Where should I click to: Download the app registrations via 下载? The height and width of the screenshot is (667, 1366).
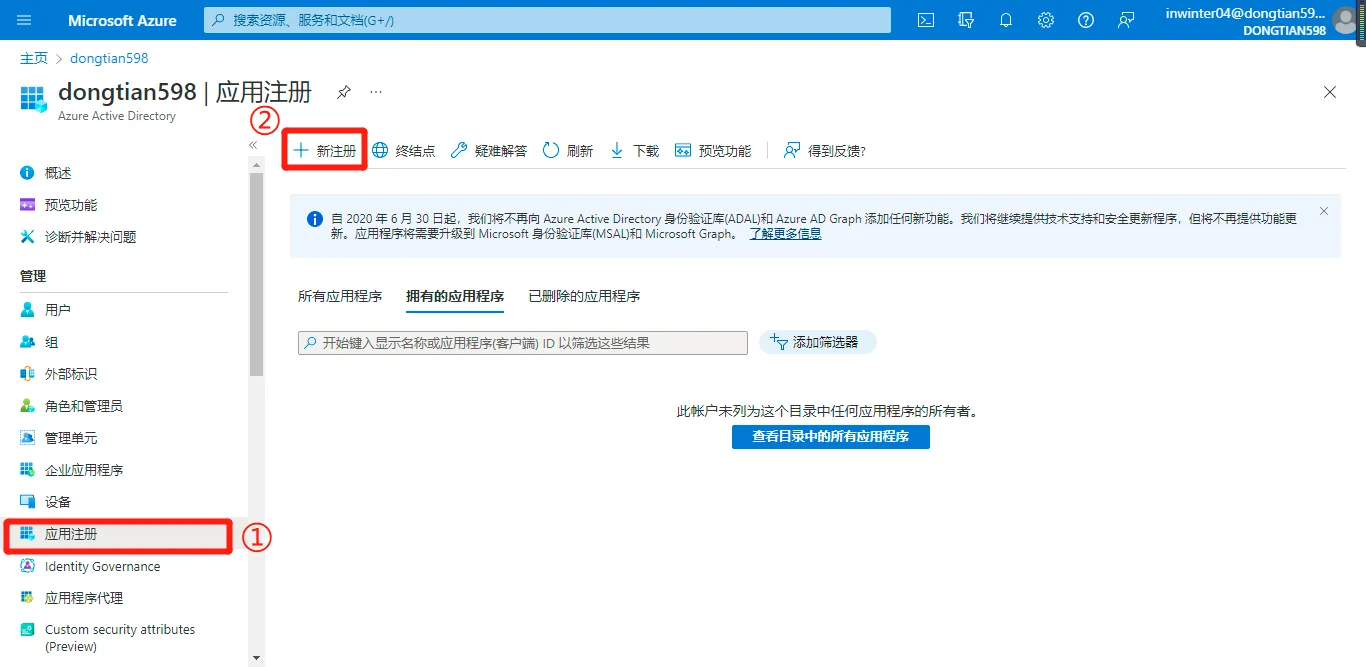click(x=634, y=150)
